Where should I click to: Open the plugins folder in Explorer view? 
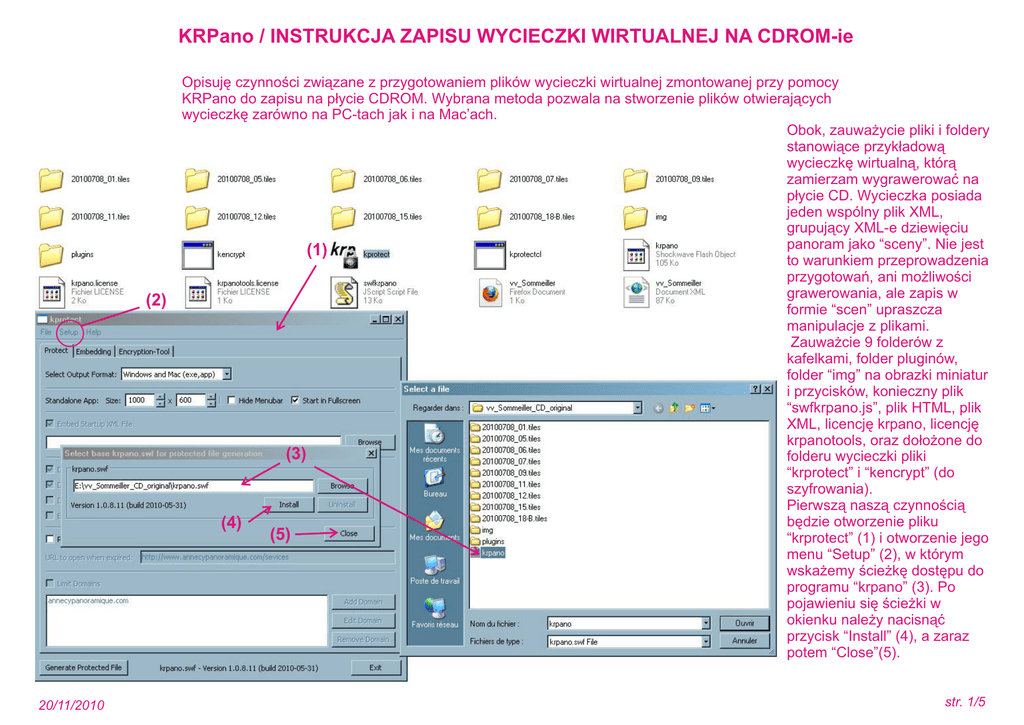click(x=51, y=254)
